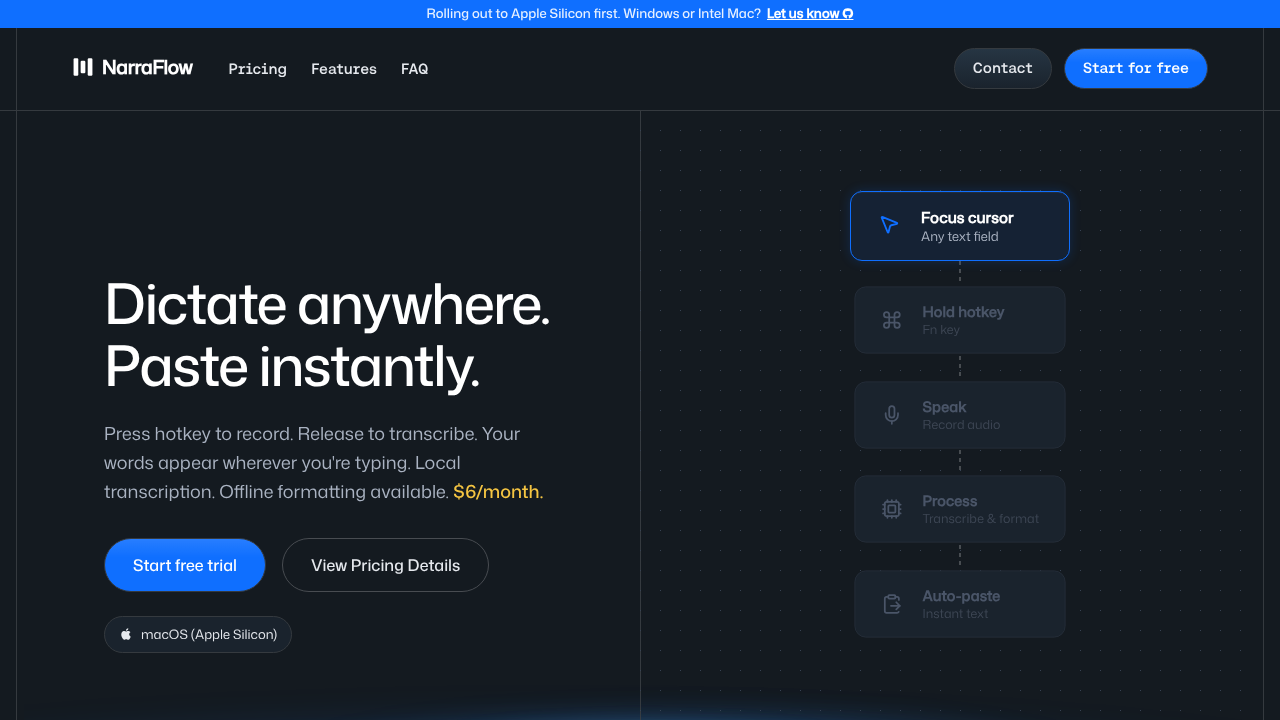The height and width of the screenshot is (720, 1280).
Task: Click the Start for free button
Action: 1136,68
